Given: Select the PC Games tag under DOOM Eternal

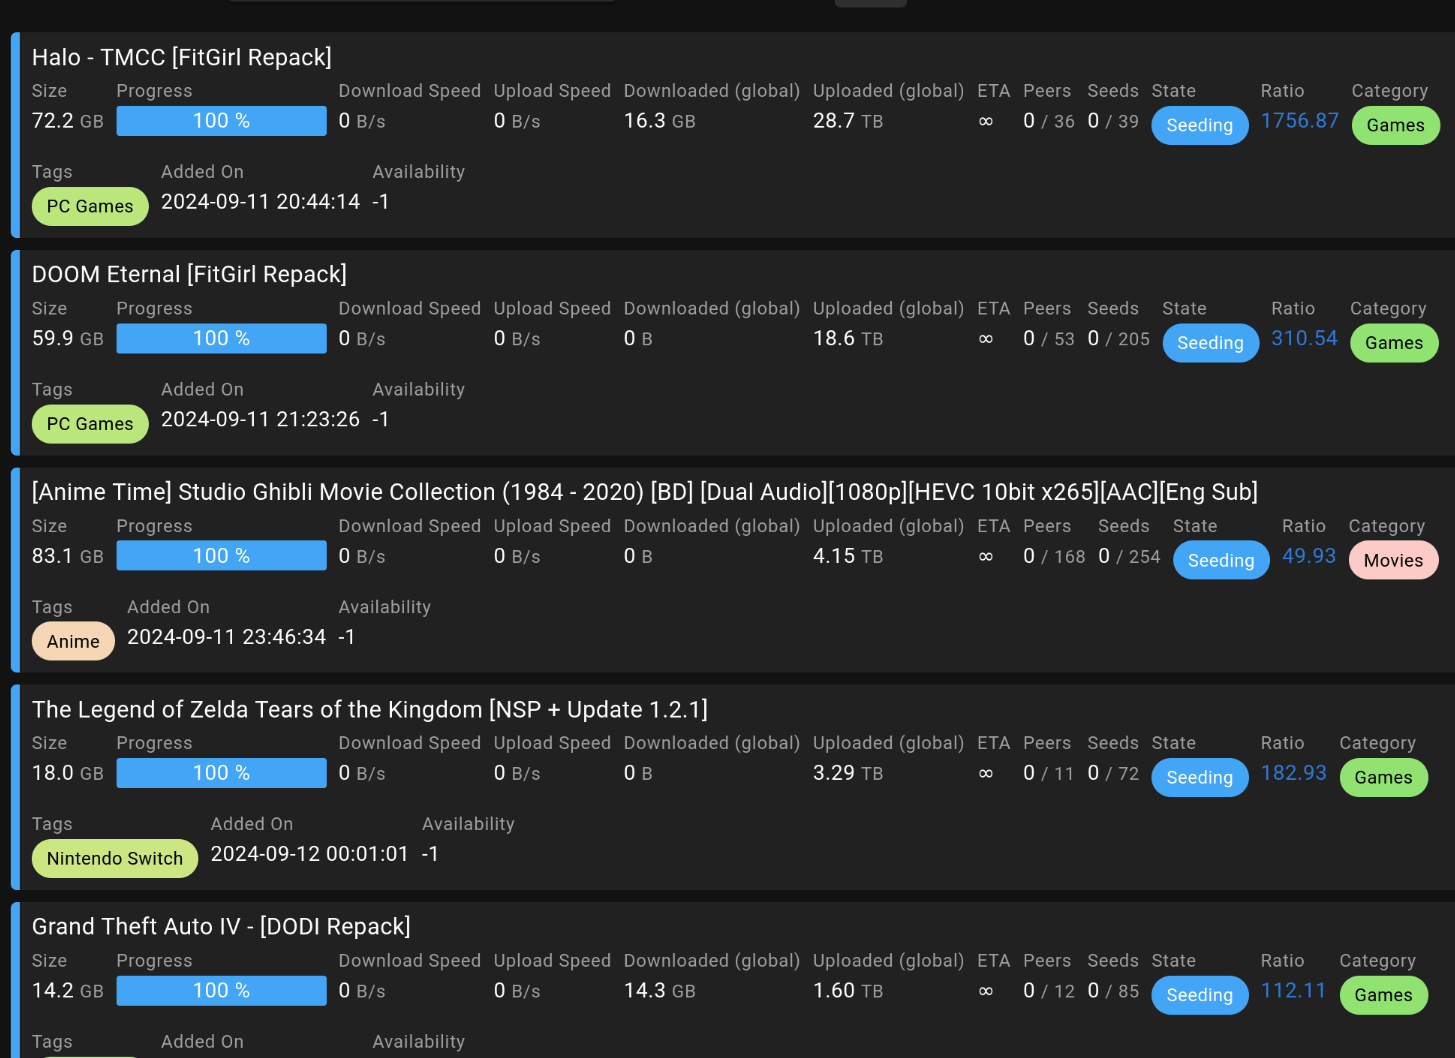Looking at the screenshot, I should (x=90, y=424).
